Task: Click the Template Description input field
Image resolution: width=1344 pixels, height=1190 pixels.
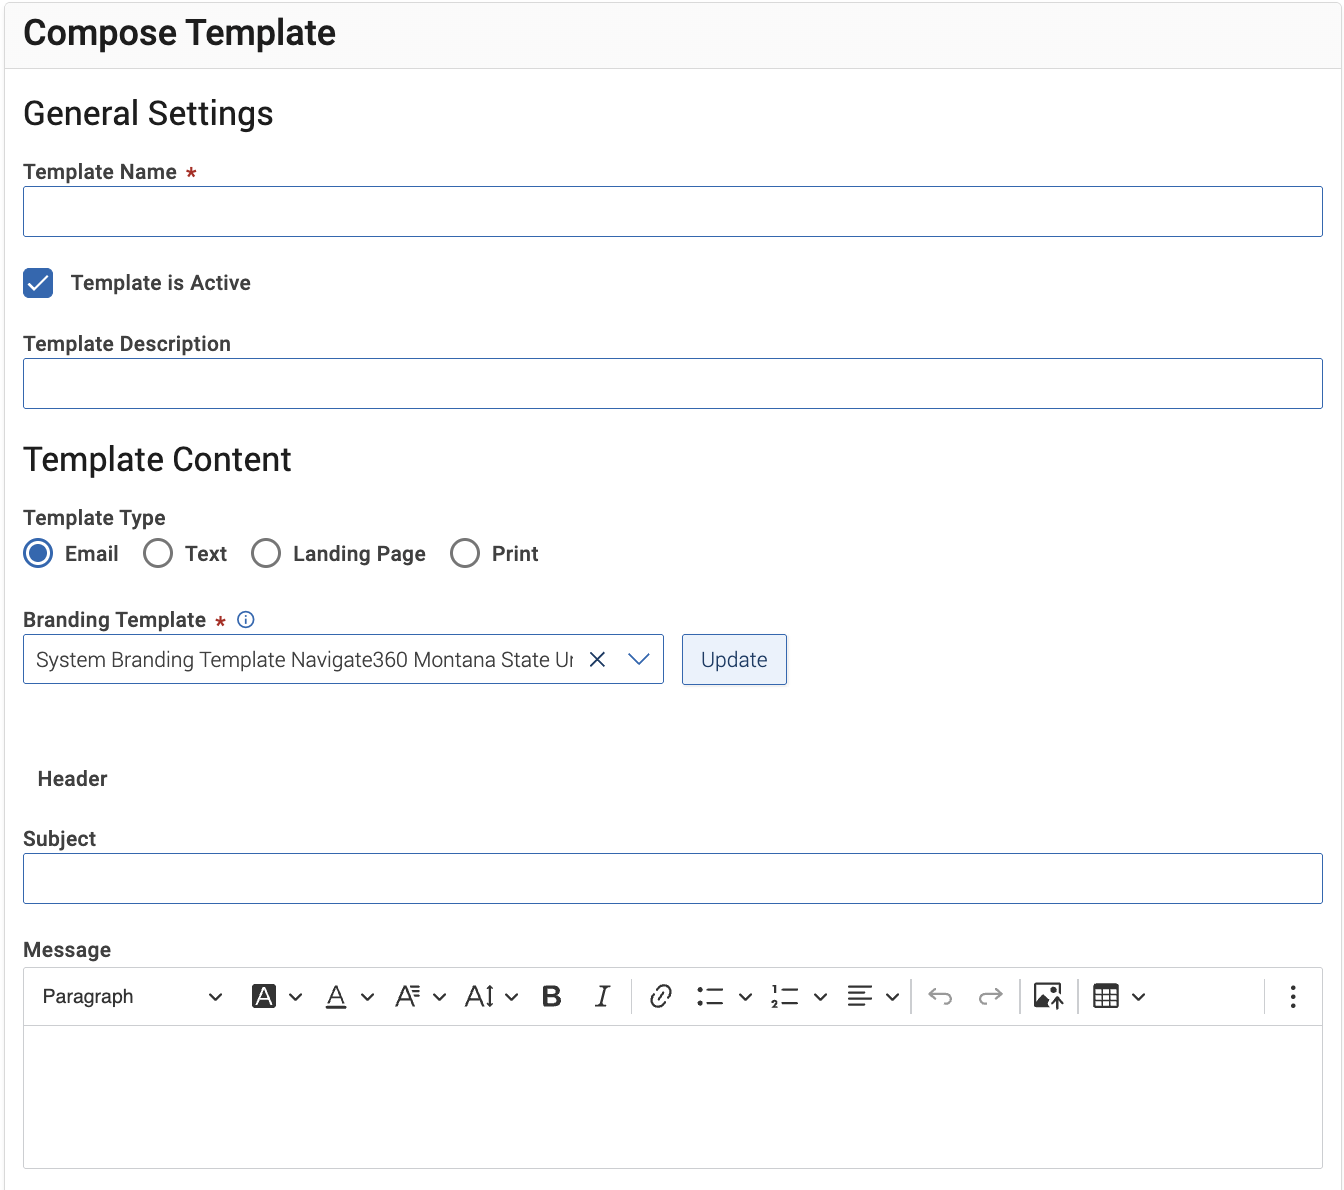Action: pos(673,383)
